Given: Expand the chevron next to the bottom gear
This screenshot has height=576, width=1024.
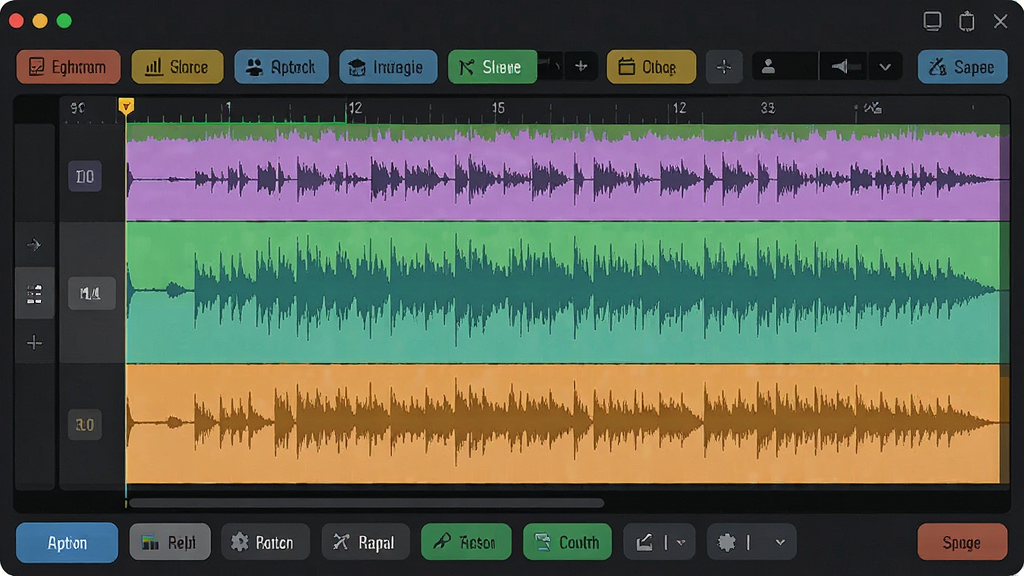Looking at the screenshot, I should 780,543.
